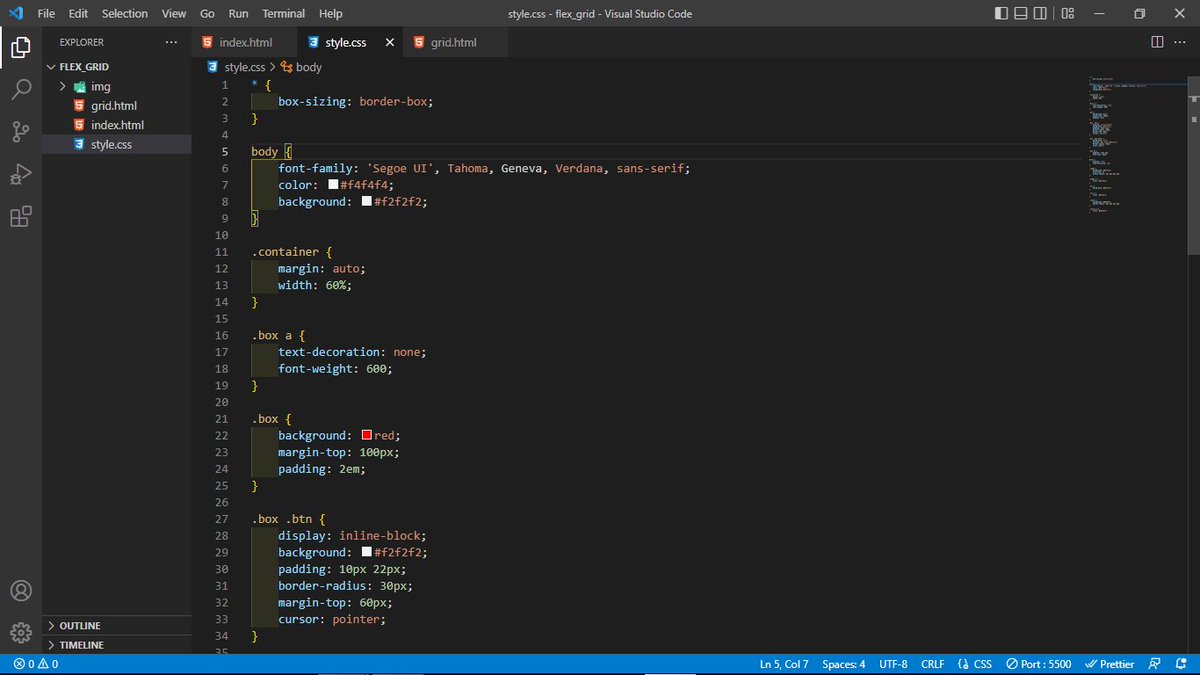Open the Selection menu
The width and height of the screenshot is (1200, 675).
click(x=125, y=13)
